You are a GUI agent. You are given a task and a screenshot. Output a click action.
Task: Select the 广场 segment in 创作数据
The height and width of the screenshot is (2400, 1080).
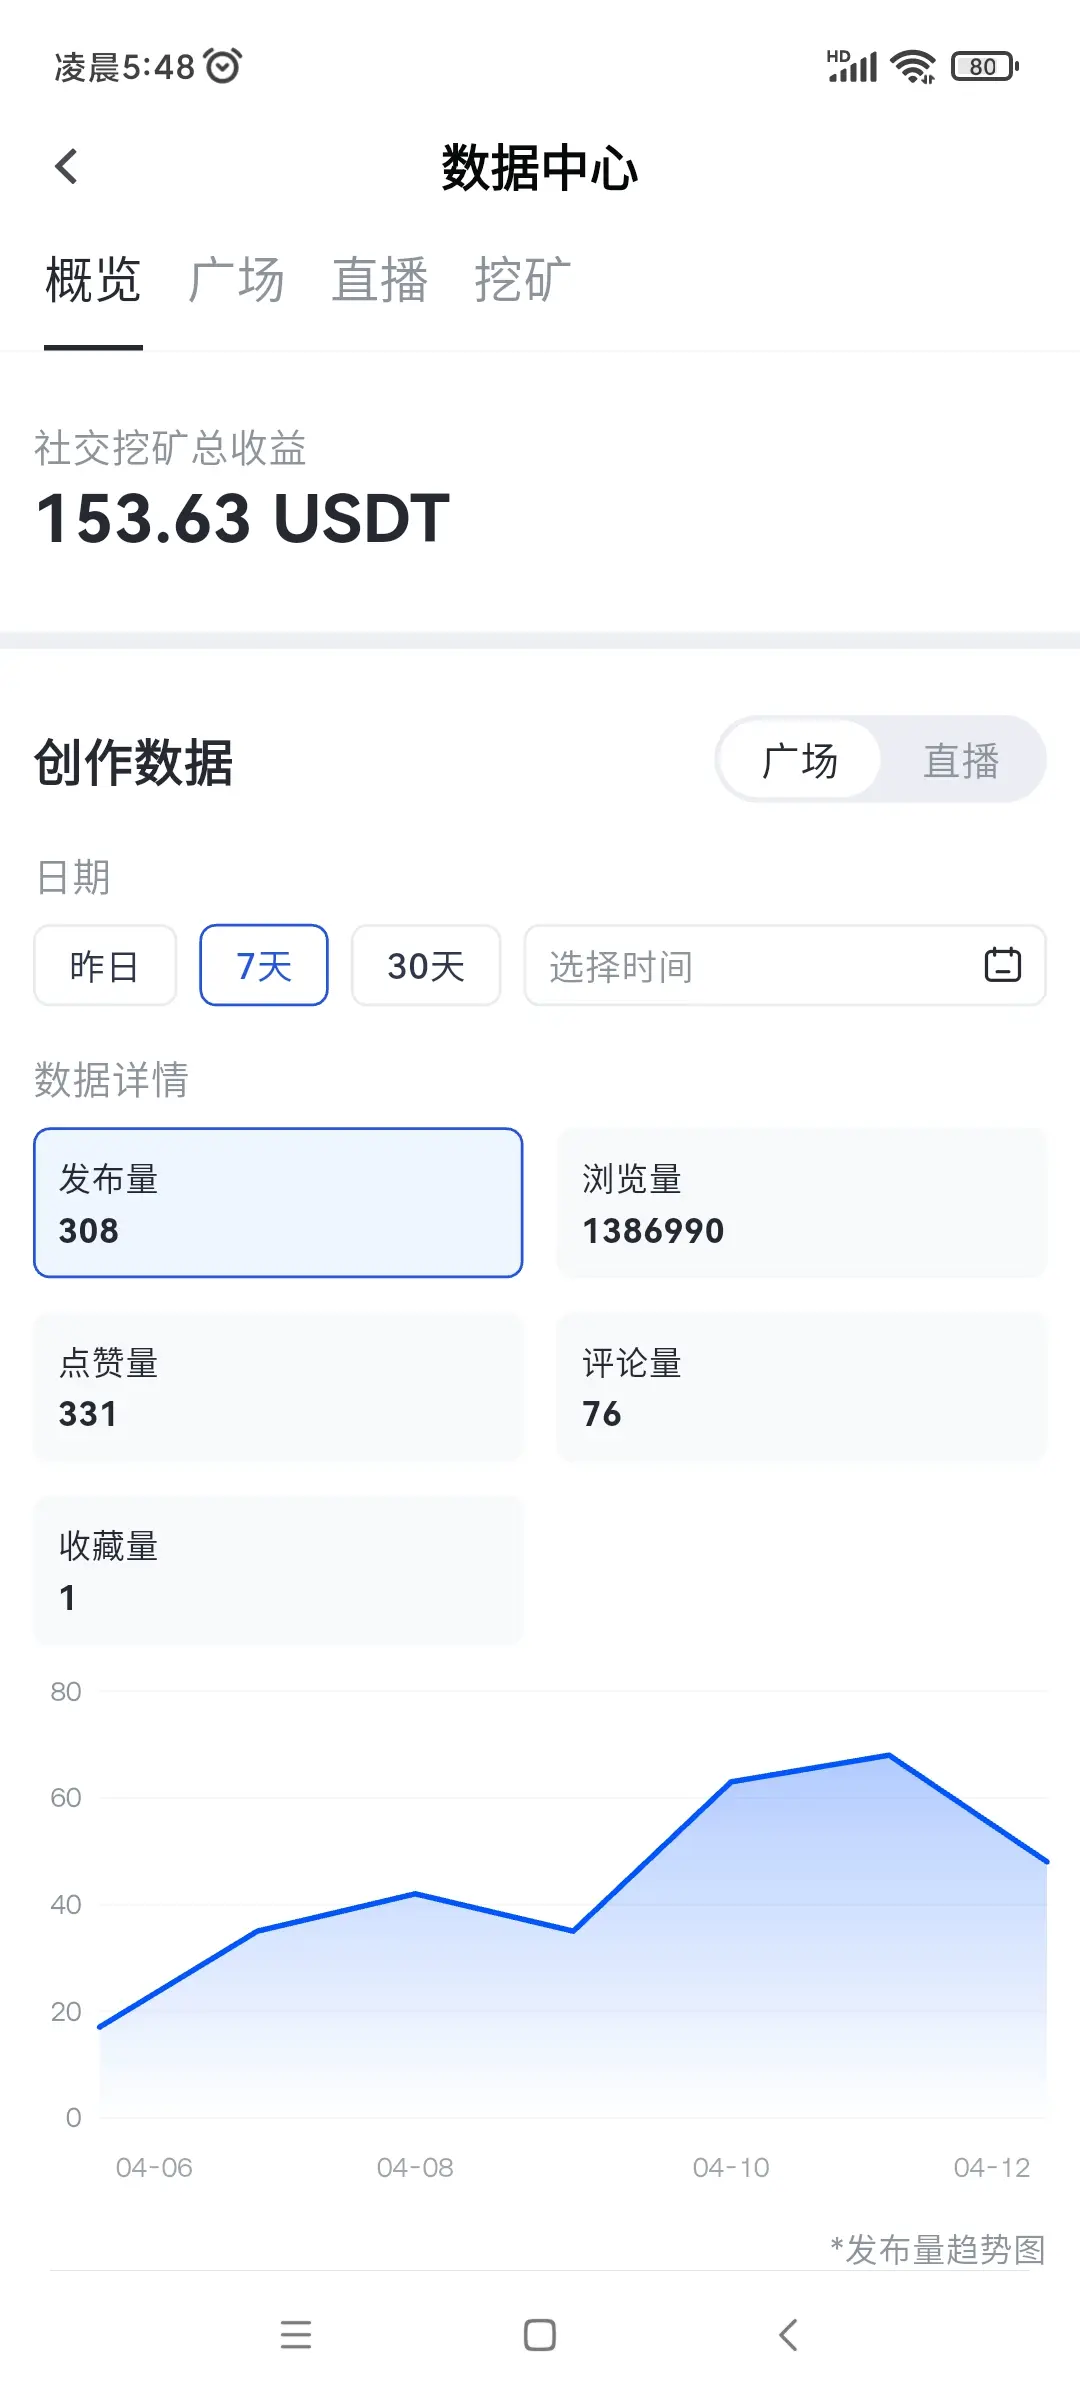(x=800, y=761)
